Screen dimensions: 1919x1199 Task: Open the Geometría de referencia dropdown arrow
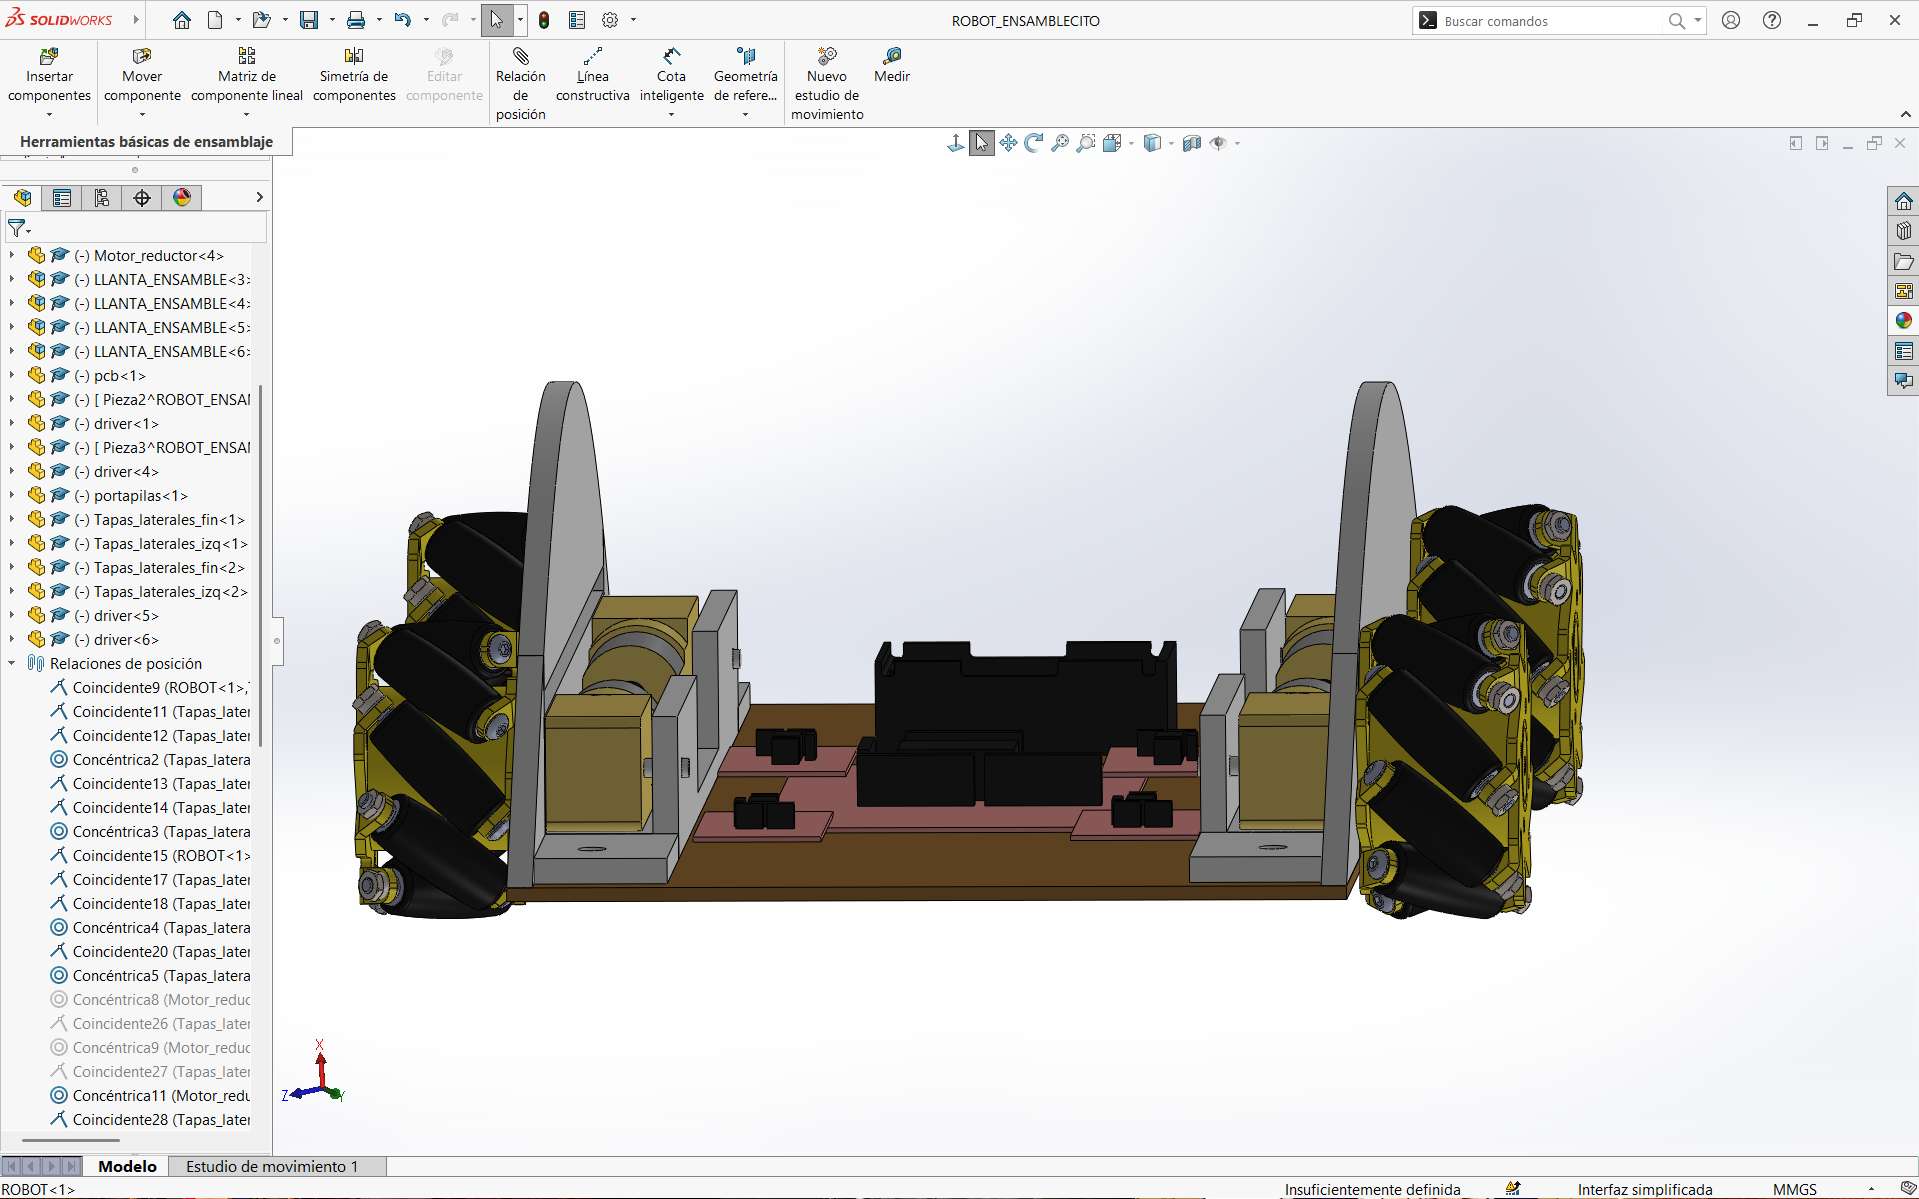(x=745, y=115)
